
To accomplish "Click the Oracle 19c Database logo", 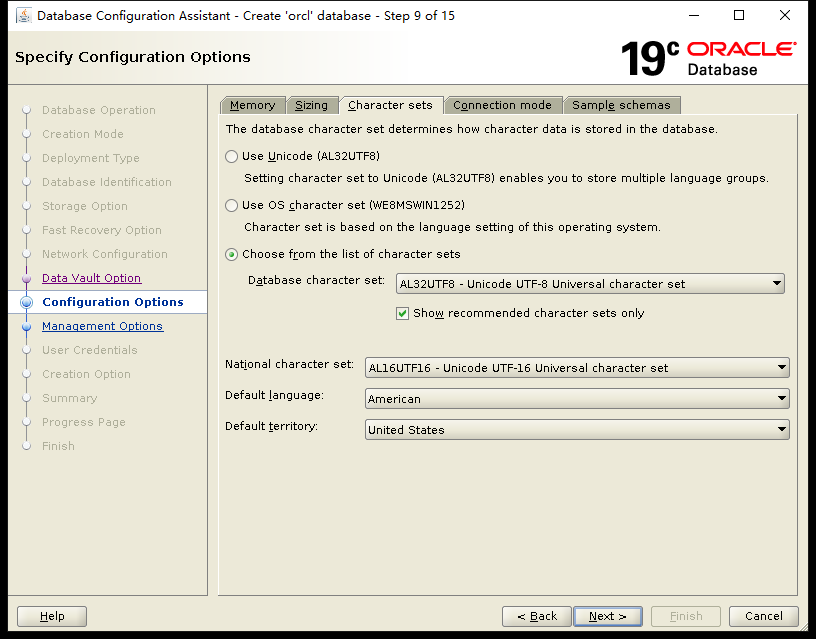I will tap(708, 58).
